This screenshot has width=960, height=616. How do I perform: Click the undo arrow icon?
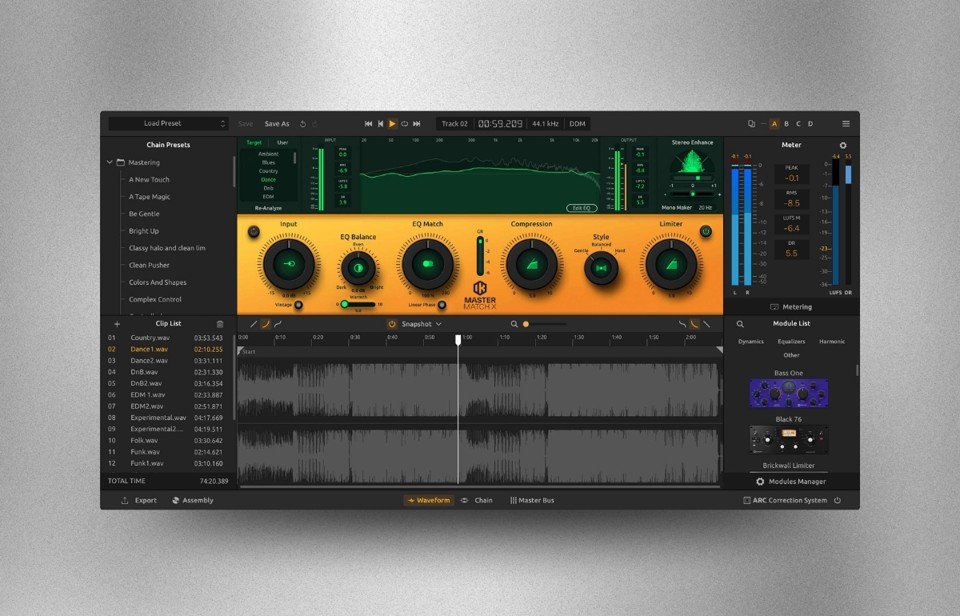pyautogui.click(x=302, y=124)
